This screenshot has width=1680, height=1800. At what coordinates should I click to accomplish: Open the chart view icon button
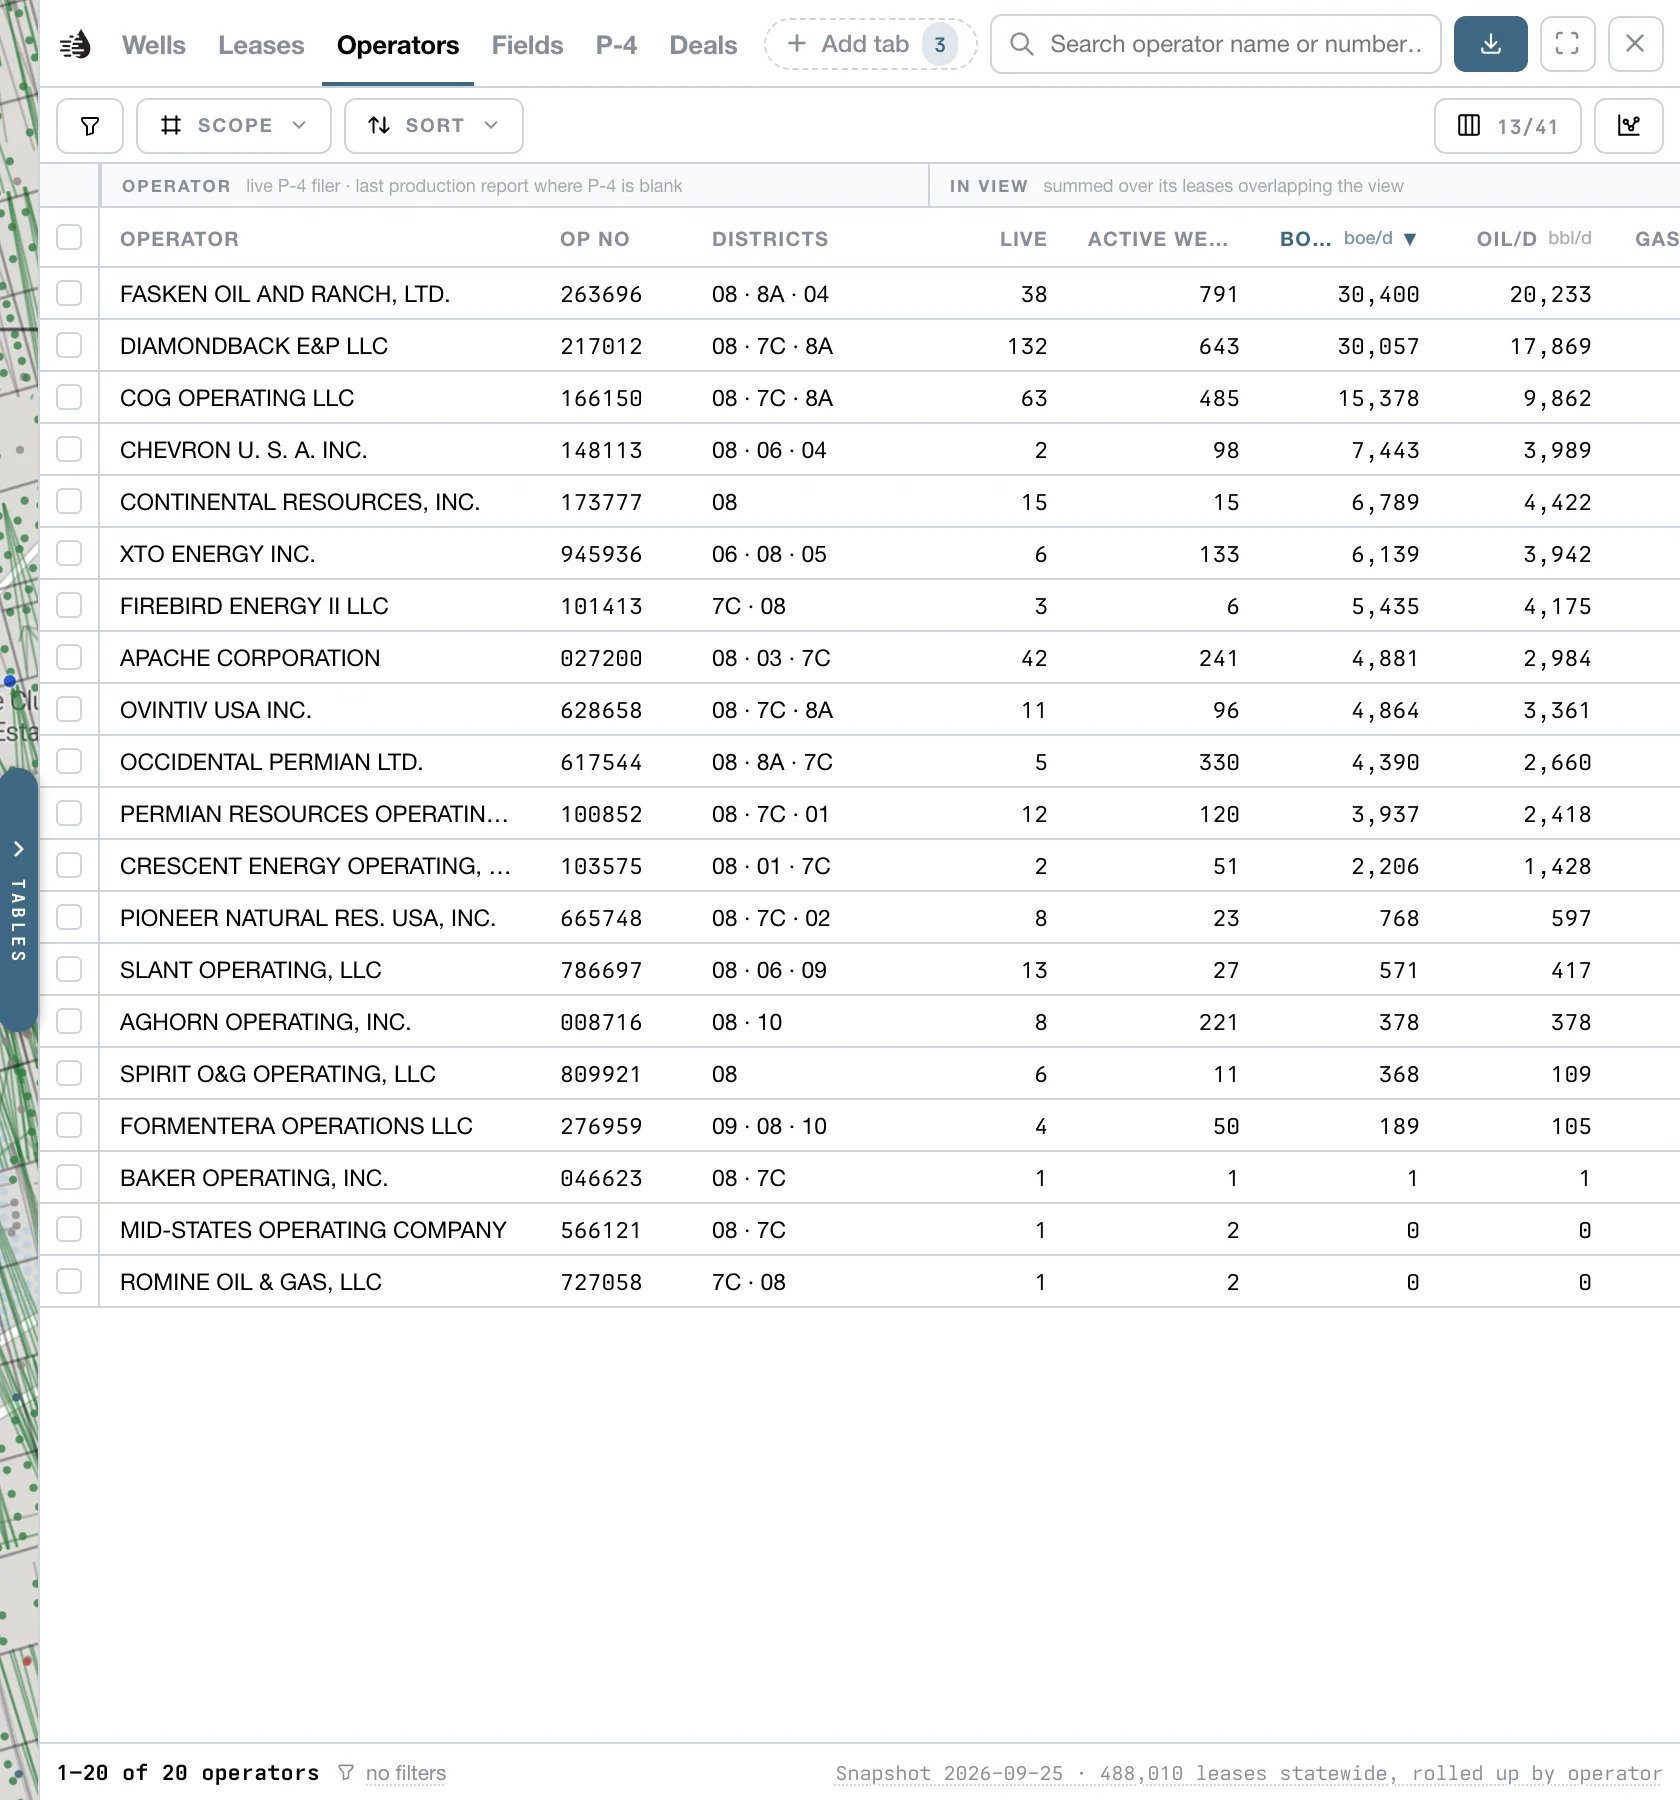click(x=1628, y=126)
